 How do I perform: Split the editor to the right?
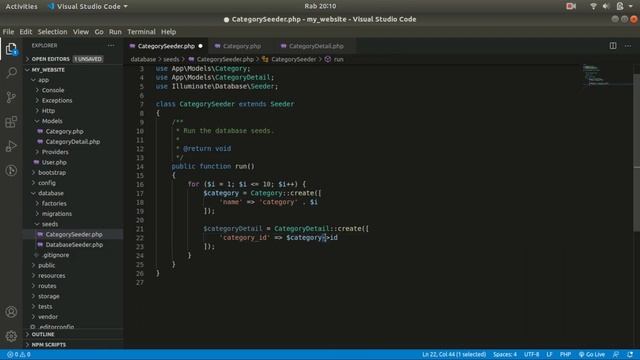click(x=613, y=46)
